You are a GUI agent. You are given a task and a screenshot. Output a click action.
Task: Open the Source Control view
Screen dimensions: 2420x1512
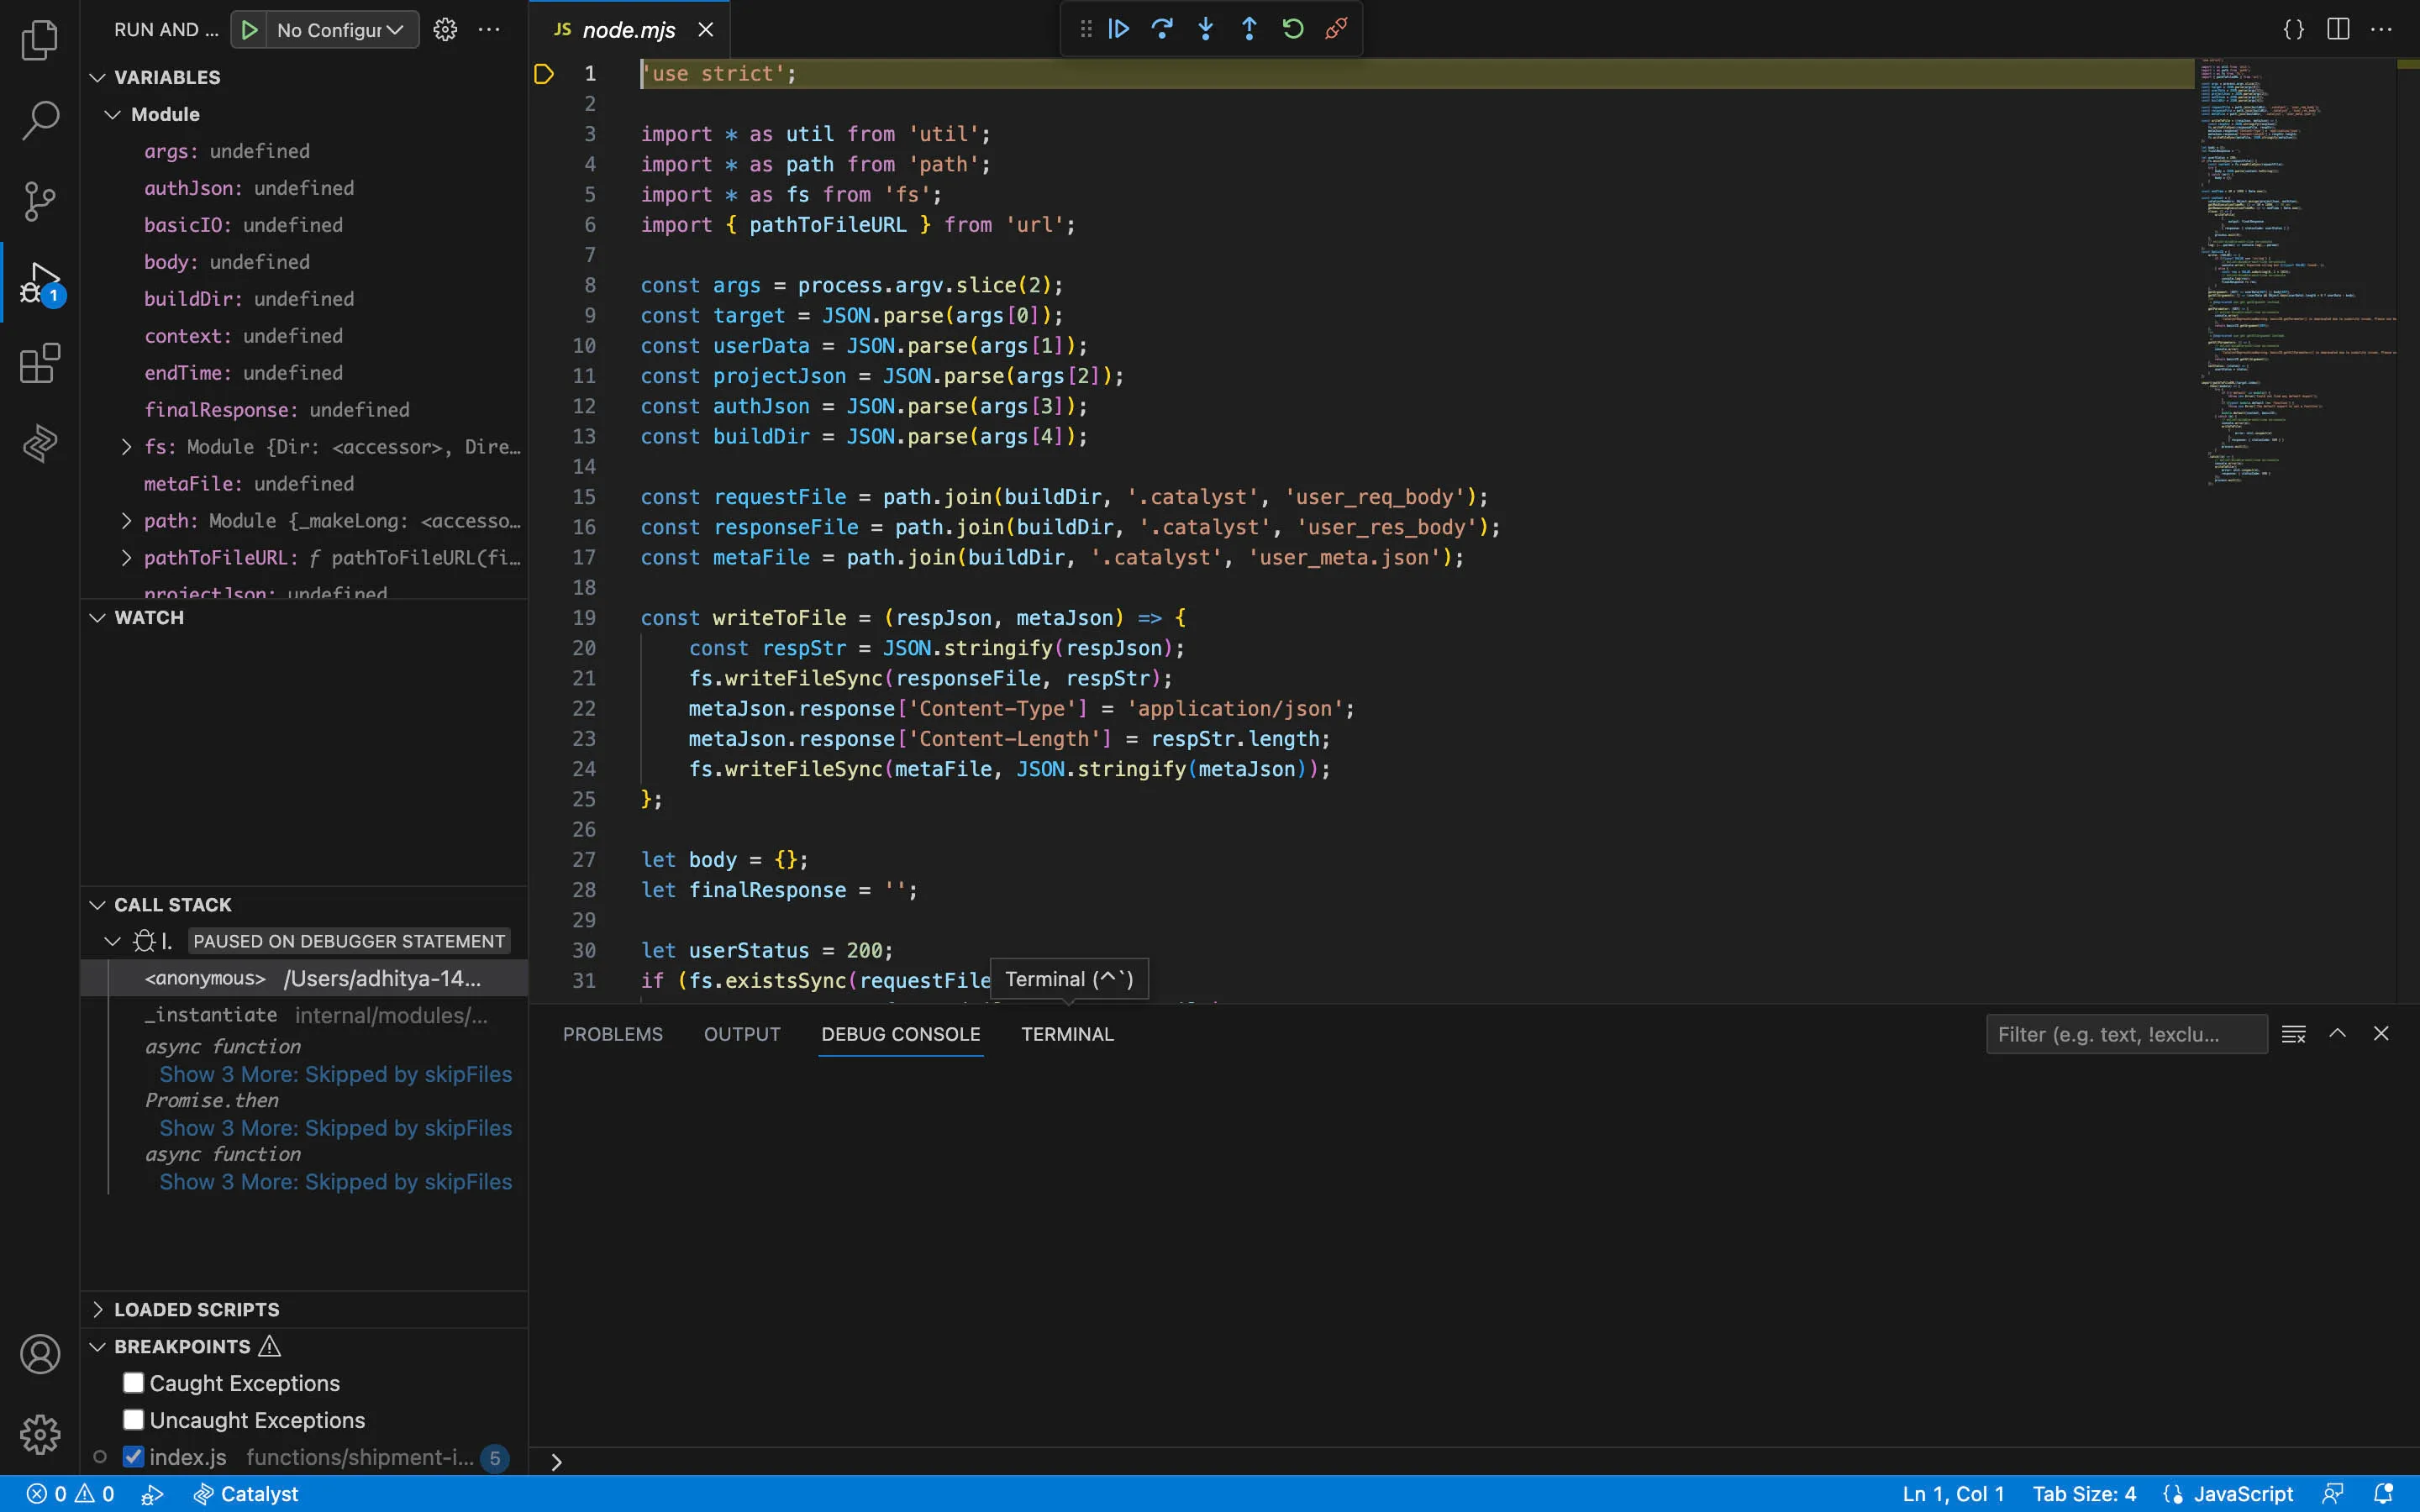tap(40, 201)
